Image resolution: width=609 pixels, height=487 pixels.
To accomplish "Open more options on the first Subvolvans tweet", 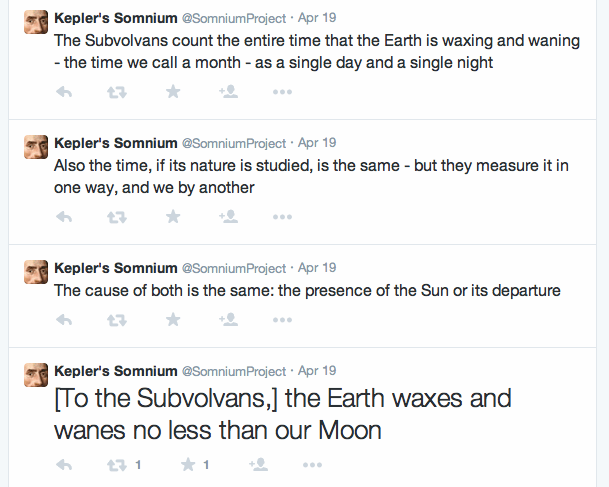I will (282, 92).
